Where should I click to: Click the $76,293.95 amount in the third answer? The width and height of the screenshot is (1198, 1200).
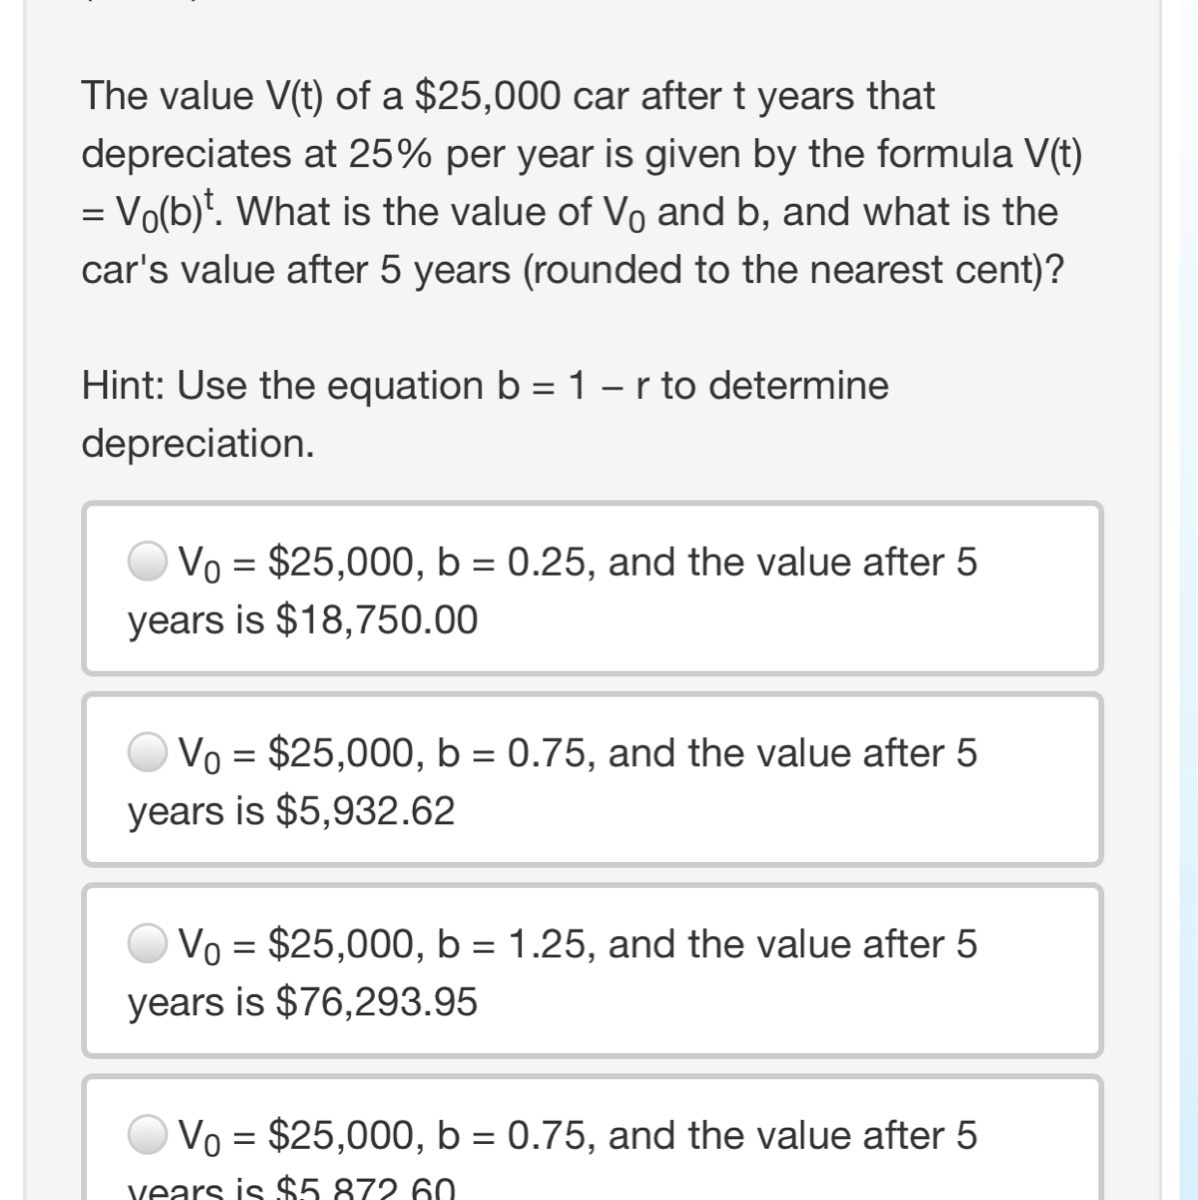[x=377, y=1002]
